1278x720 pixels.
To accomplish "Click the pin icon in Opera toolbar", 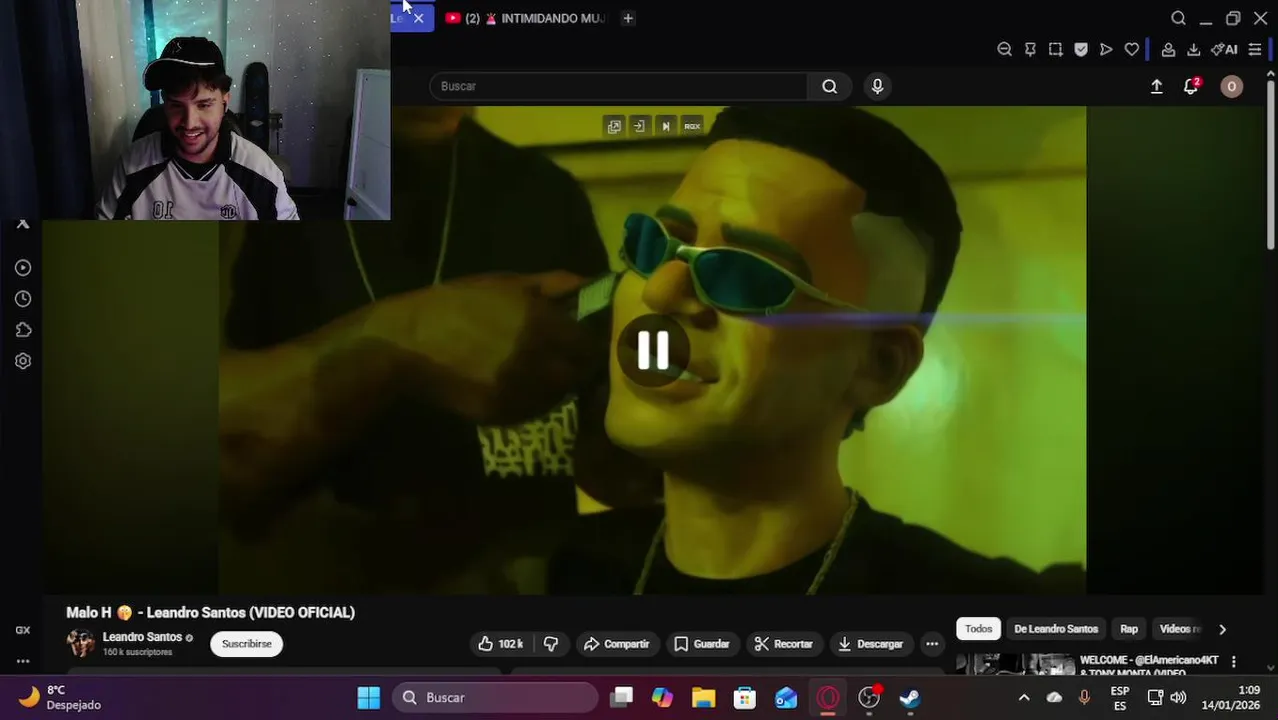I will (x=1030, y=49).
